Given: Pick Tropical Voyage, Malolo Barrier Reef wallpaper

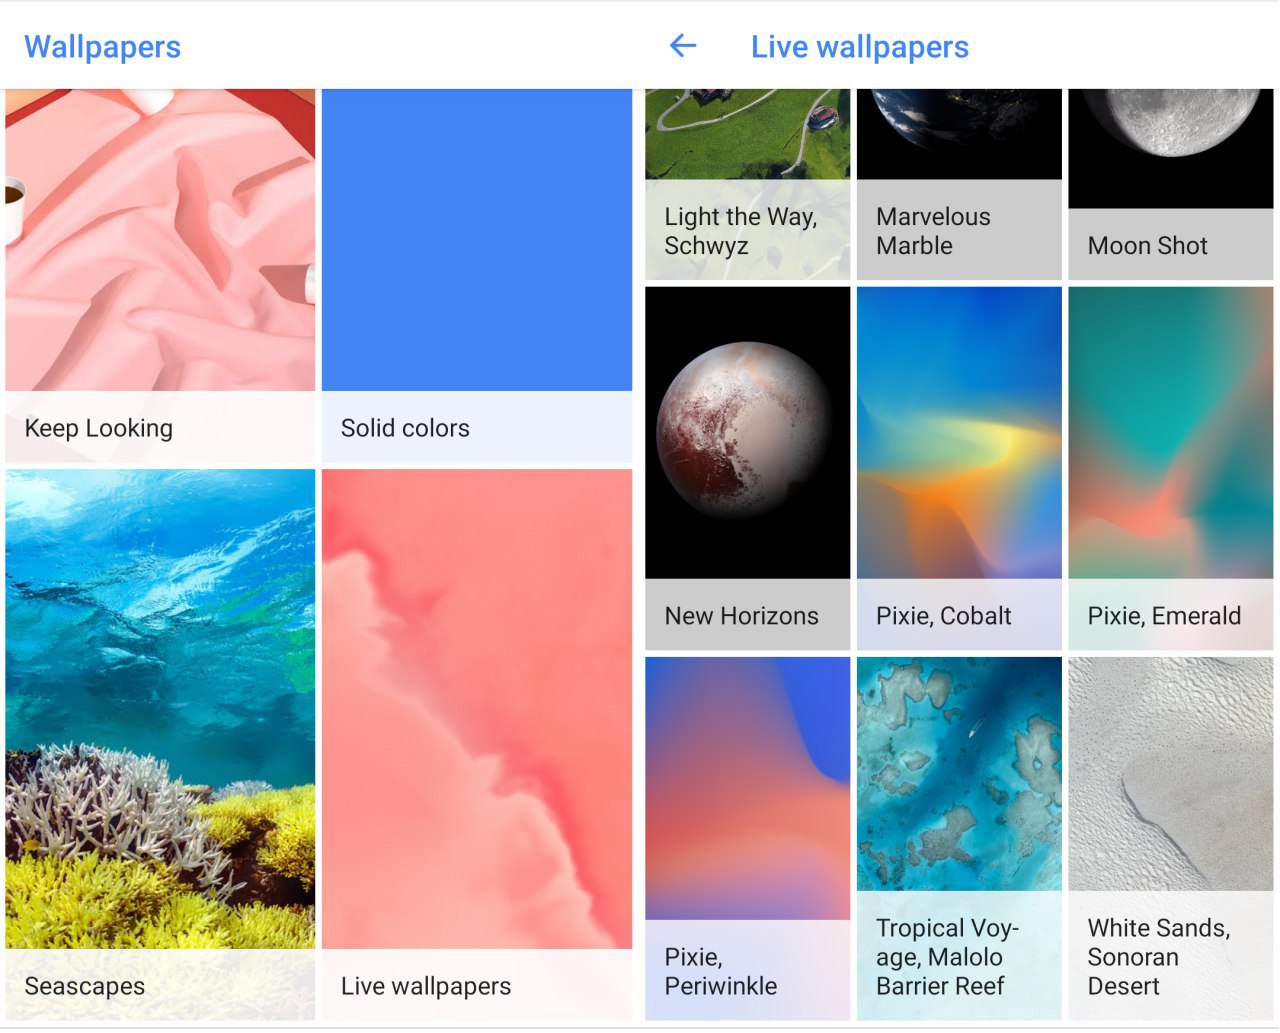Looking at the screenshot, I should [x=959, y=839].
